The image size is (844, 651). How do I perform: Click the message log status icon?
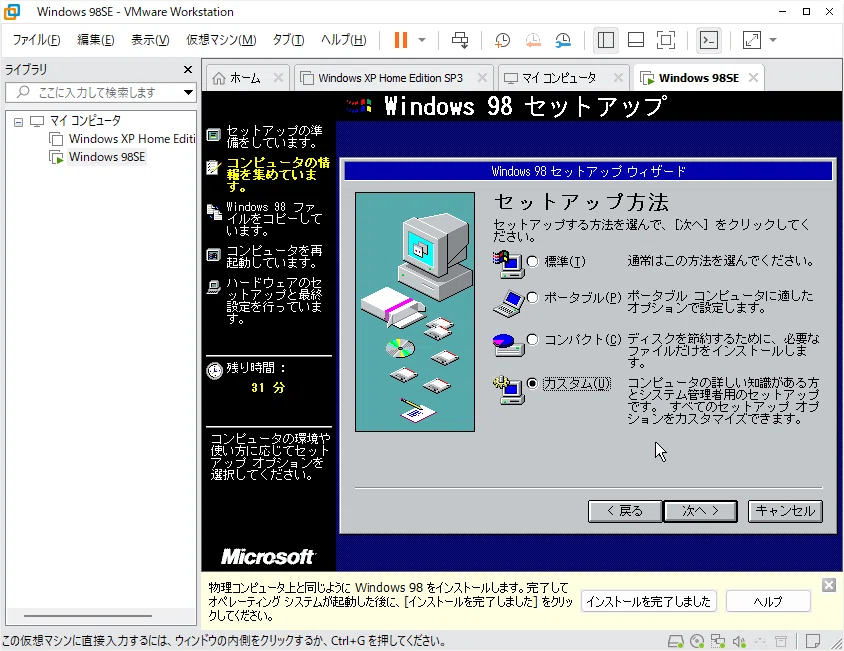pos(813,641)
